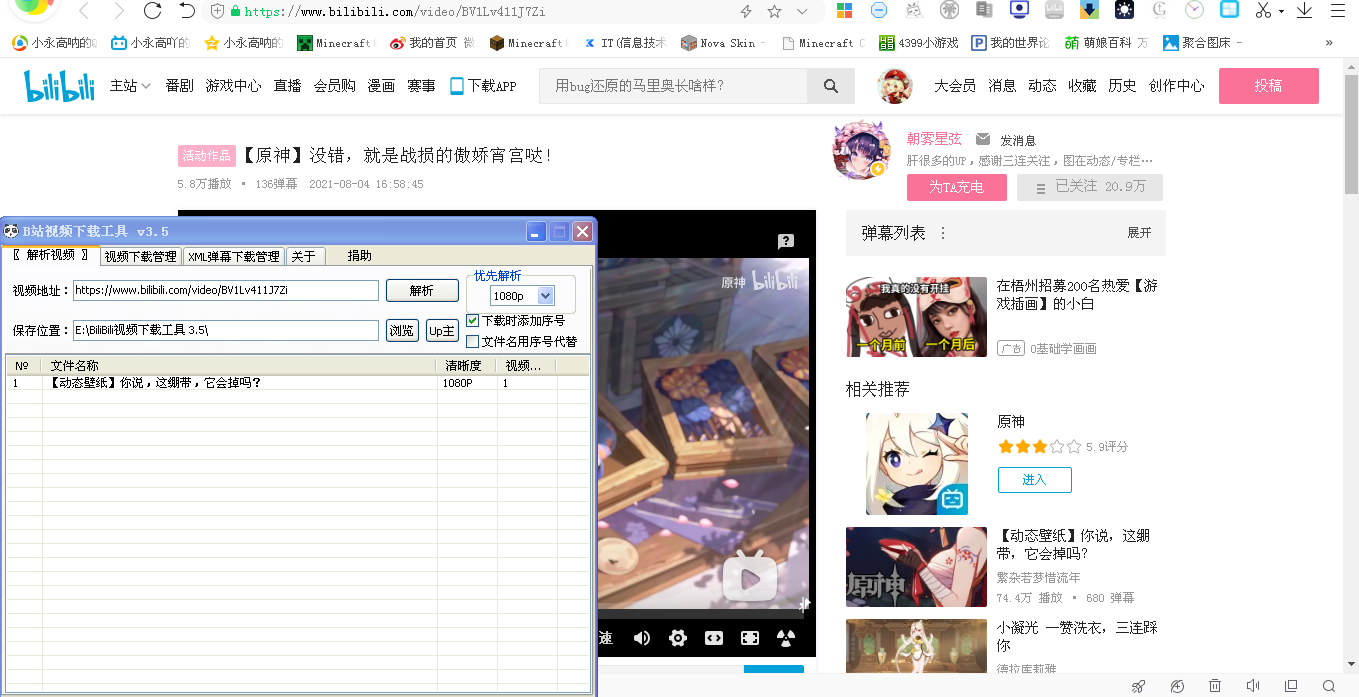Open the 小凝光 recommended video thumbnail
The height and width of the screenshot is (697, 1359).
[916, 647]
